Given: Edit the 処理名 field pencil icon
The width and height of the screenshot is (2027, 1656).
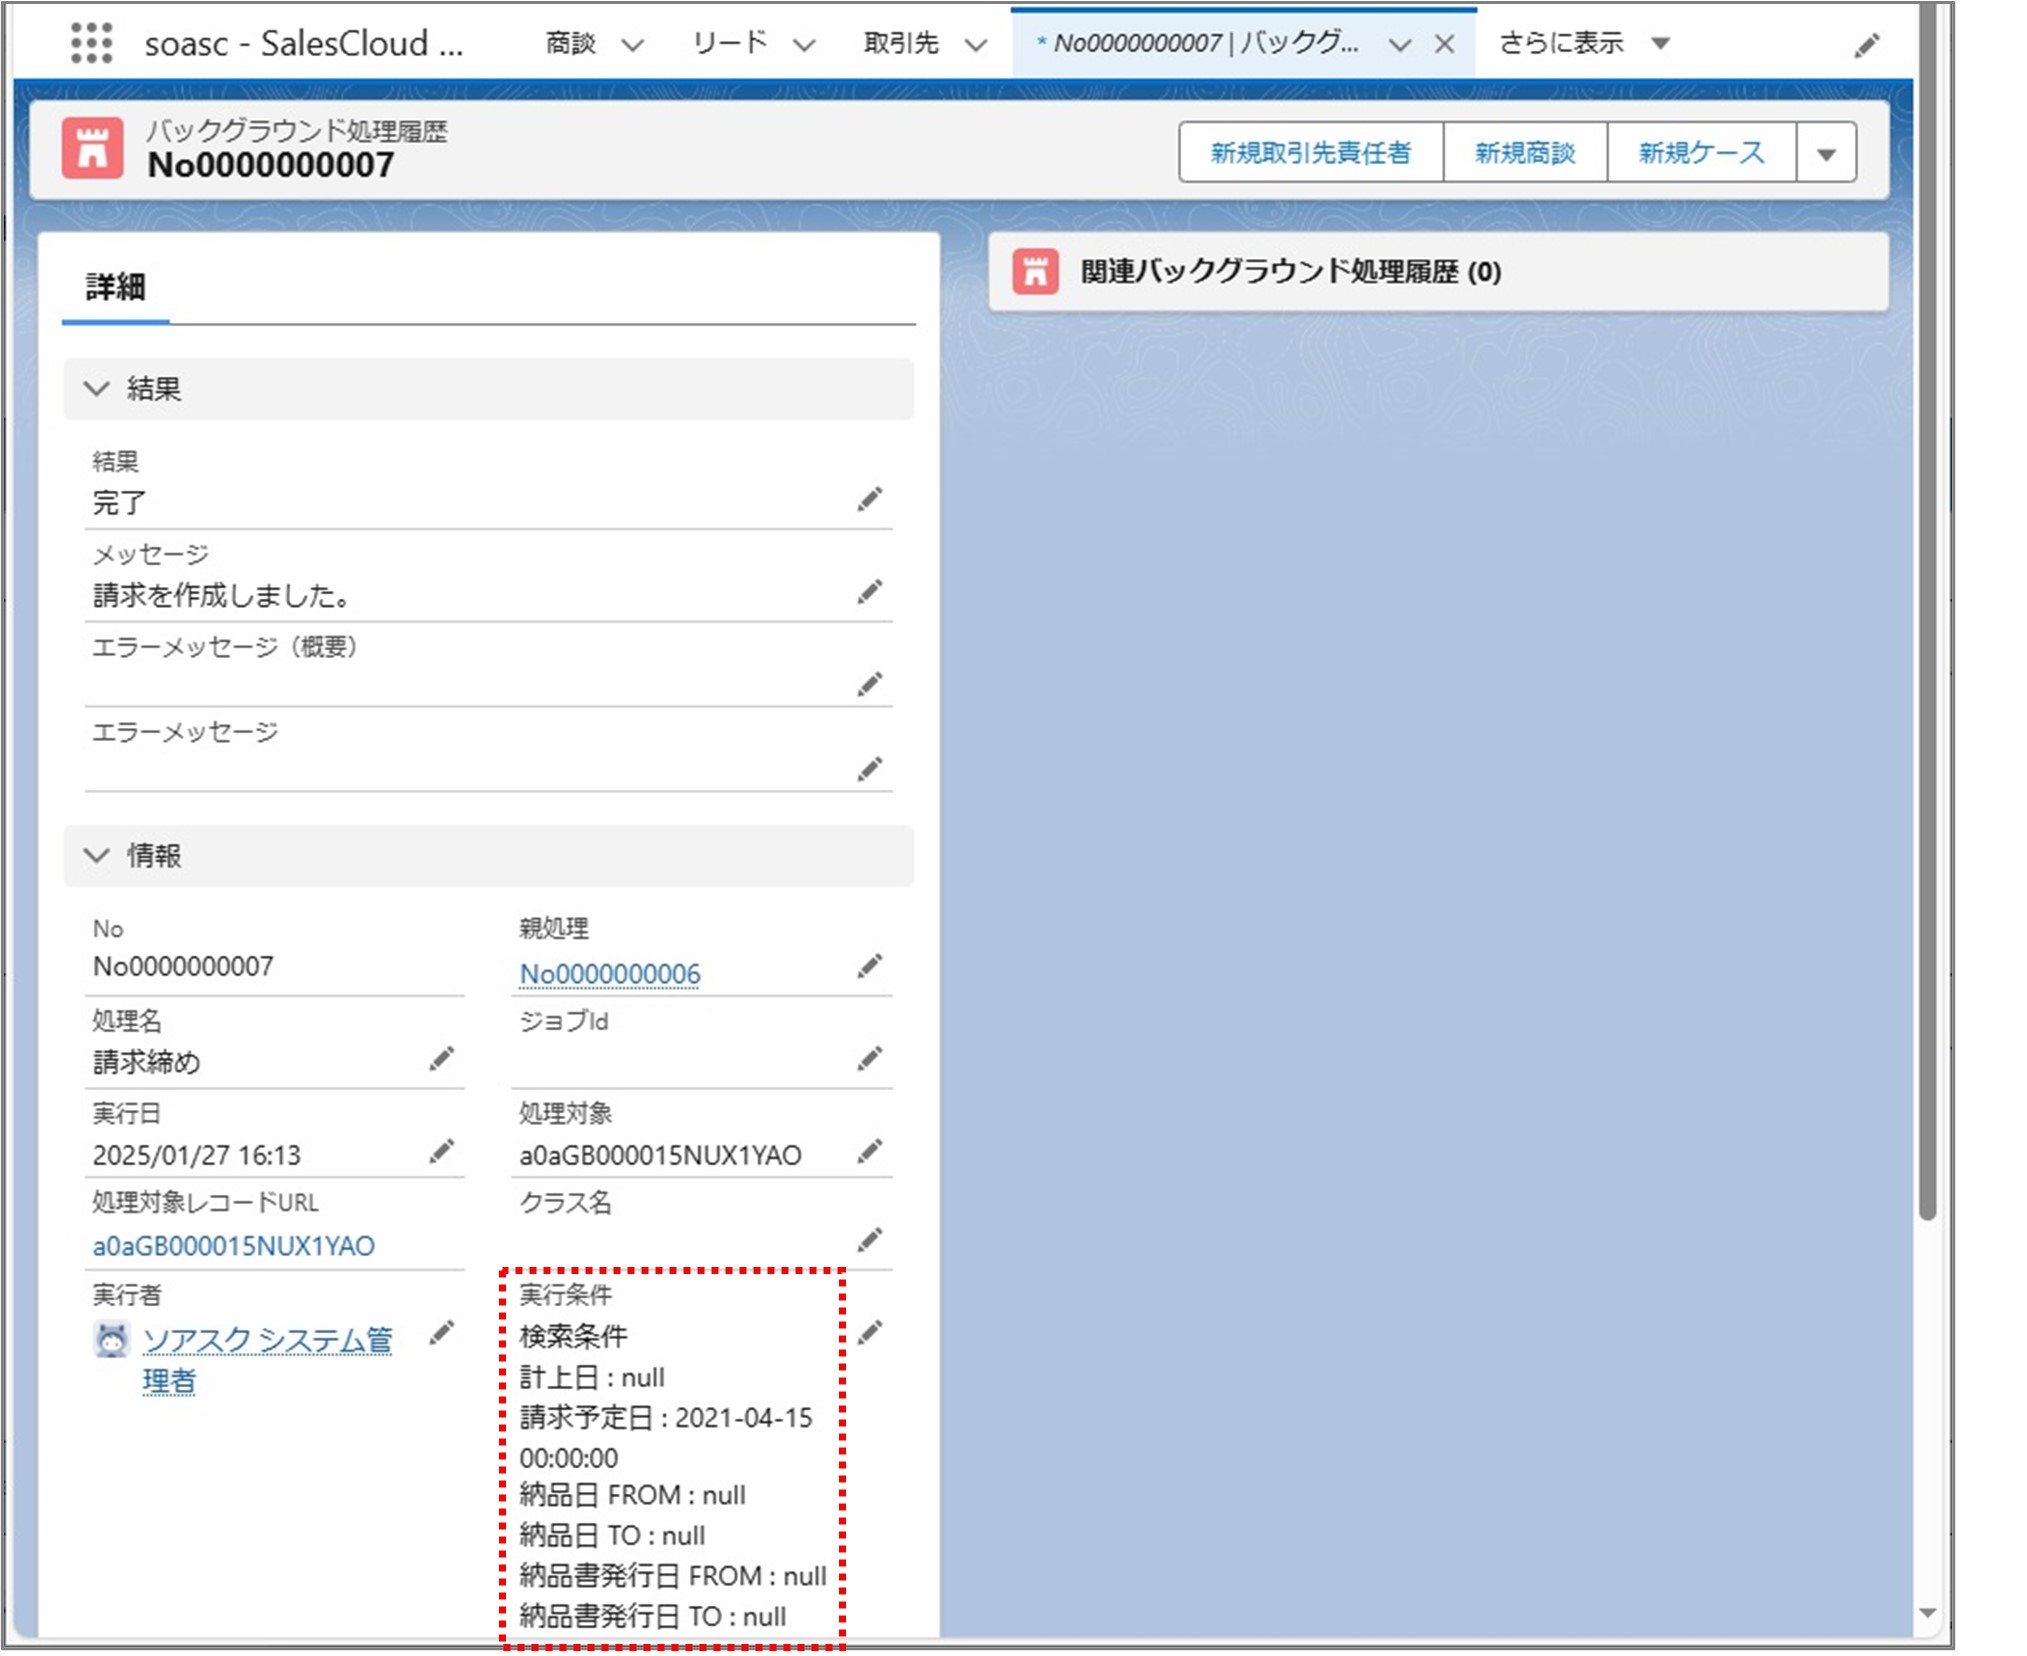Looking at the screenshot, I should tap(441, 1059).
